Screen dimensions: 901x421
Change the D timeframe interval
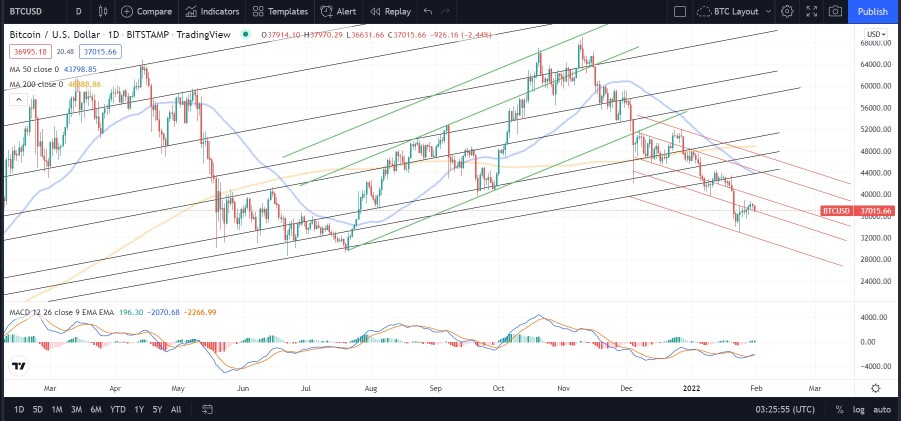[x=78, y=11]
